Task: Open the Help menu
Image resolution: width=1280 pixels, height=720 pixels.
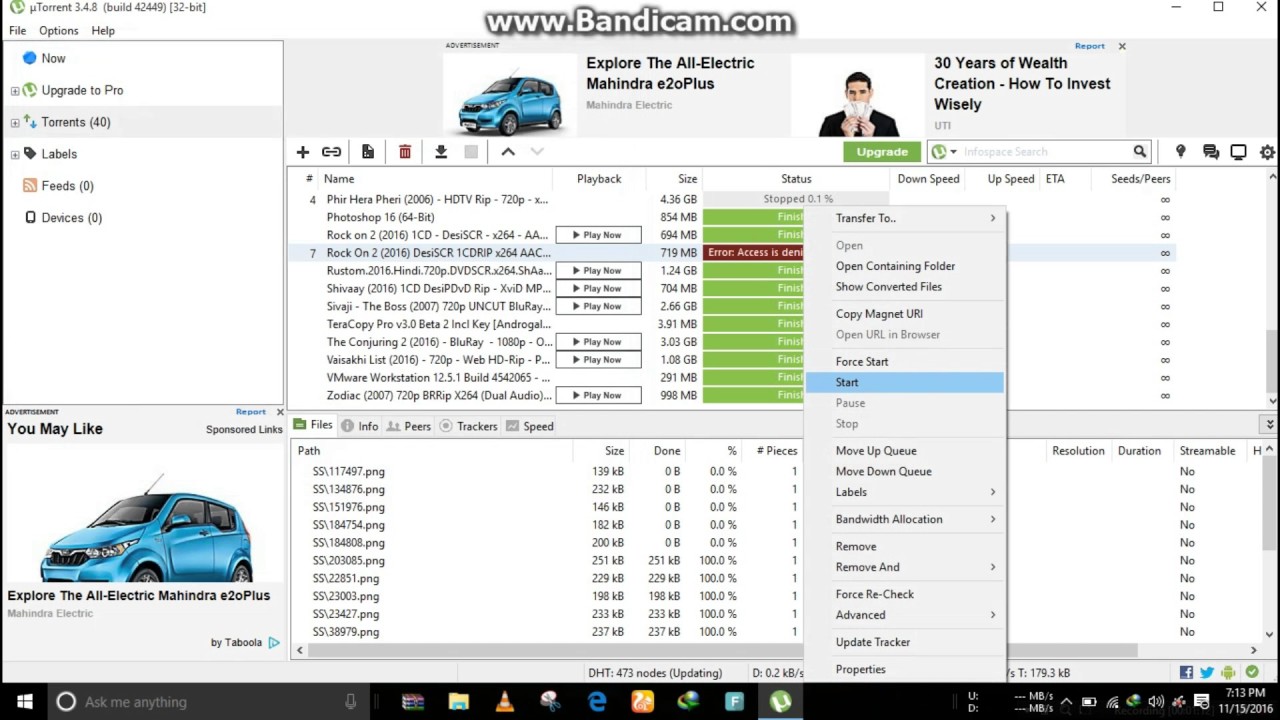Action: click(103, 31)
